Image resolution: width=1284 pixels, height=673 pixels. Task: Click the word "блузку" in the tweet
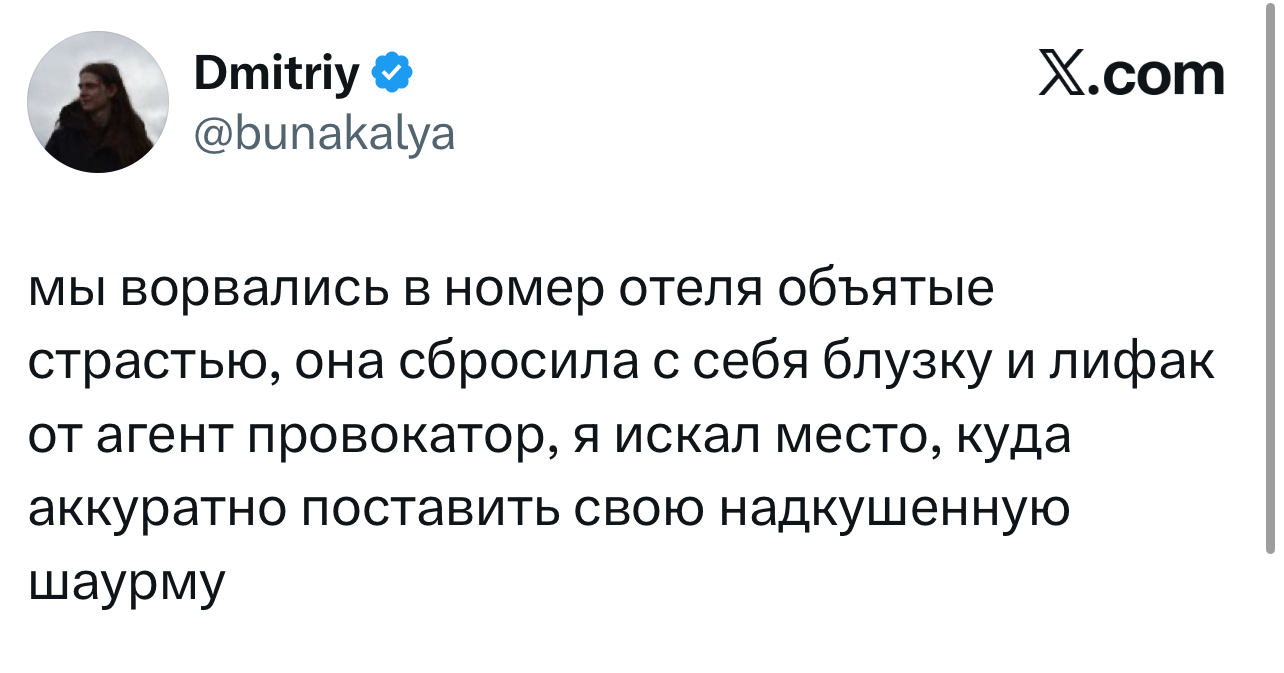coord(906,365)
